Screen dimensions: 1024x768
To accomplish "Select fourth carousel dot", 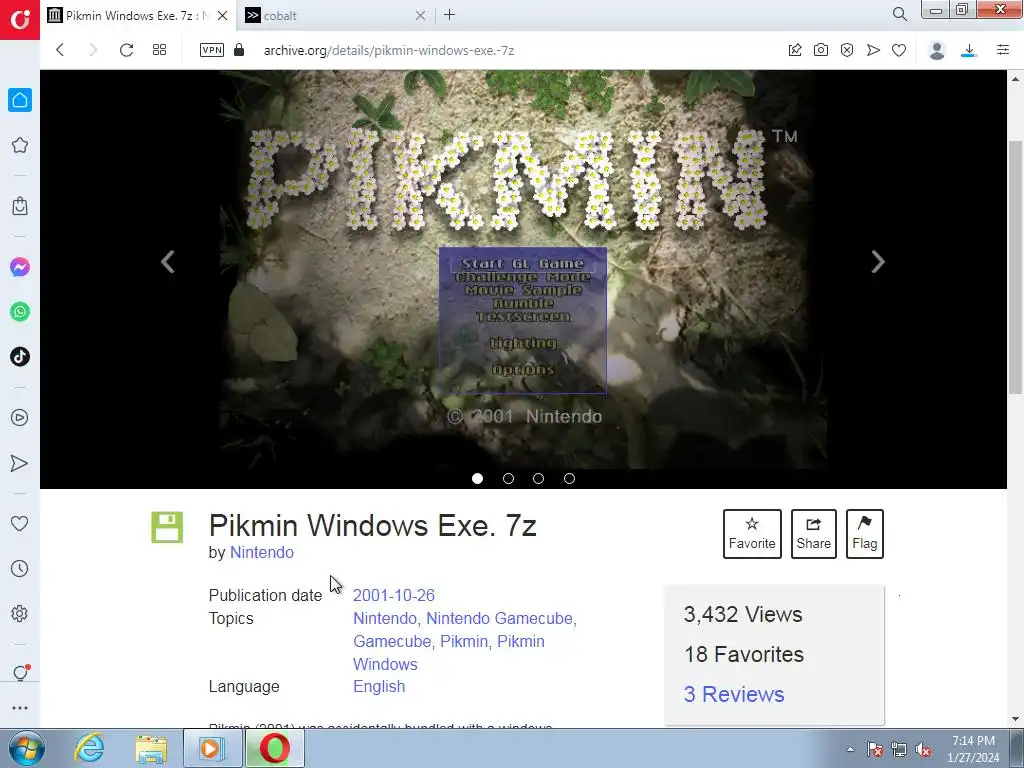I will pos(569,479).
